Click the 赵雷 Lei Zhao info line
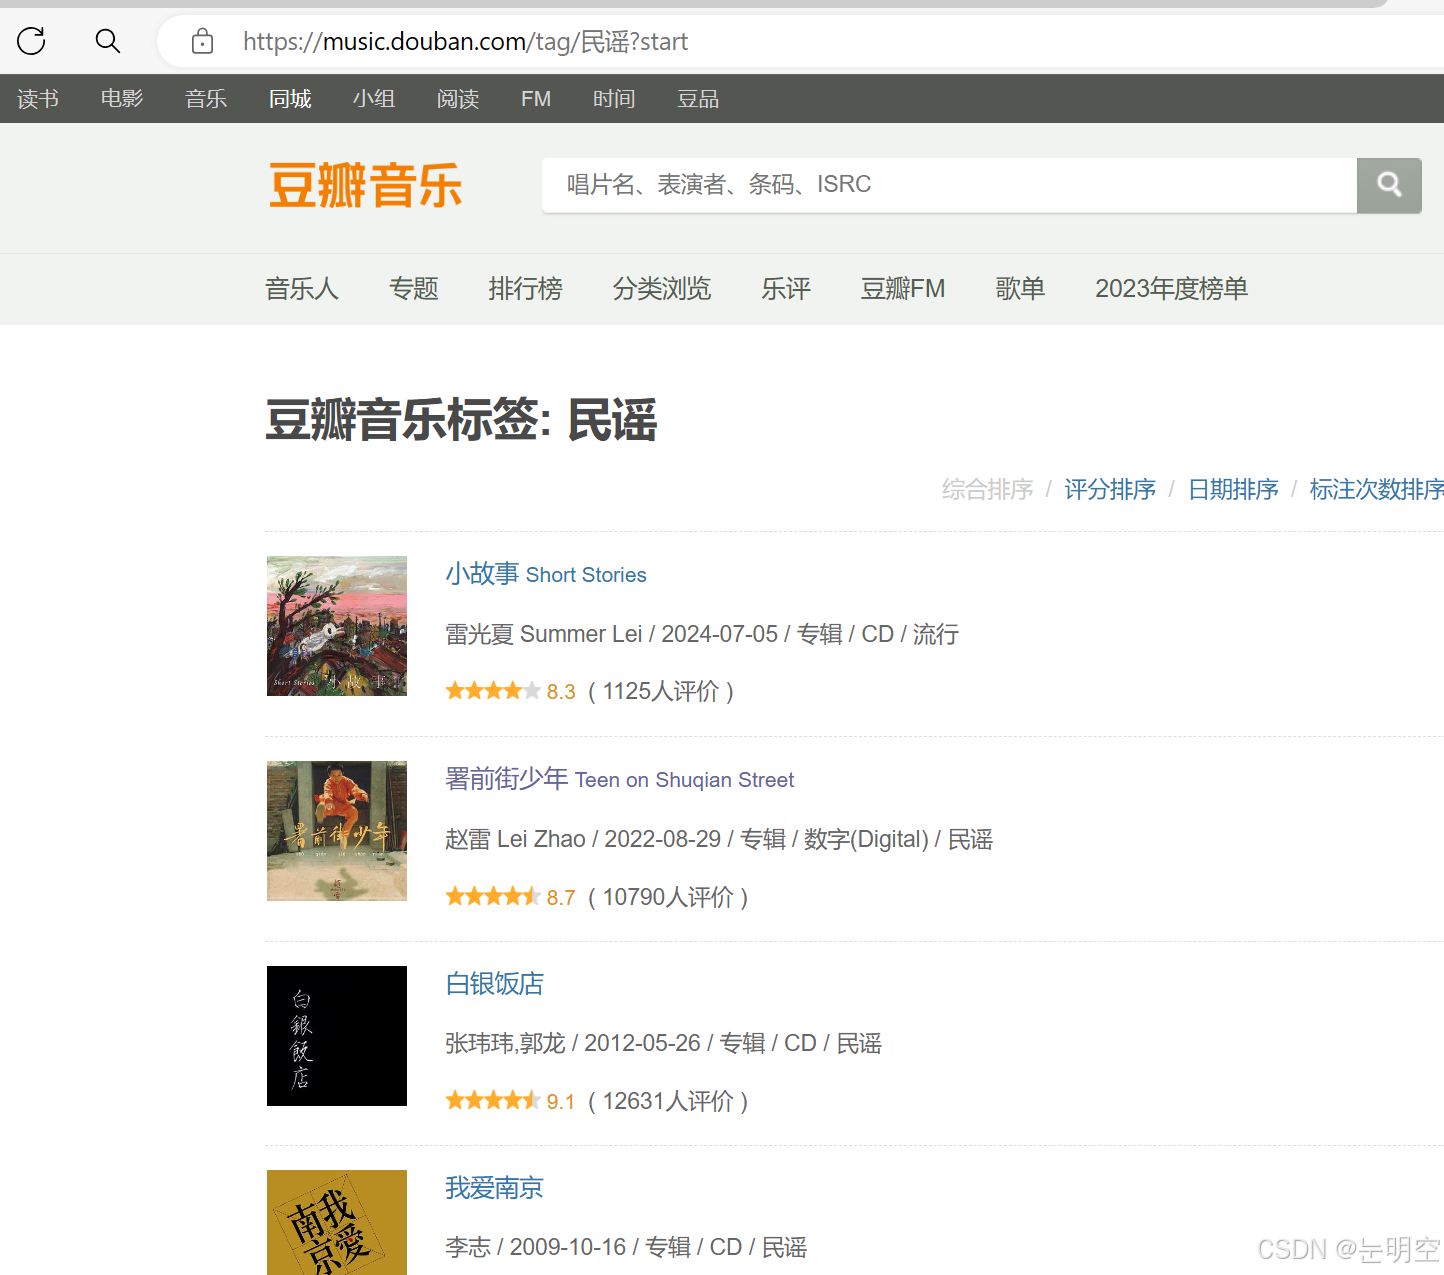Viewport: 1444px width, 1275px height. pos(719,839)
